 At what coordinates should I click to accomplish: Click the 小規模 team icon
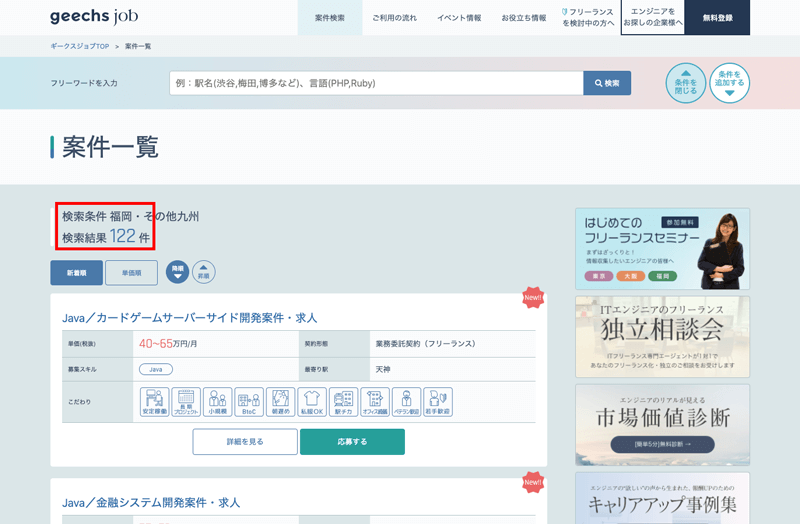click(218, 402)
